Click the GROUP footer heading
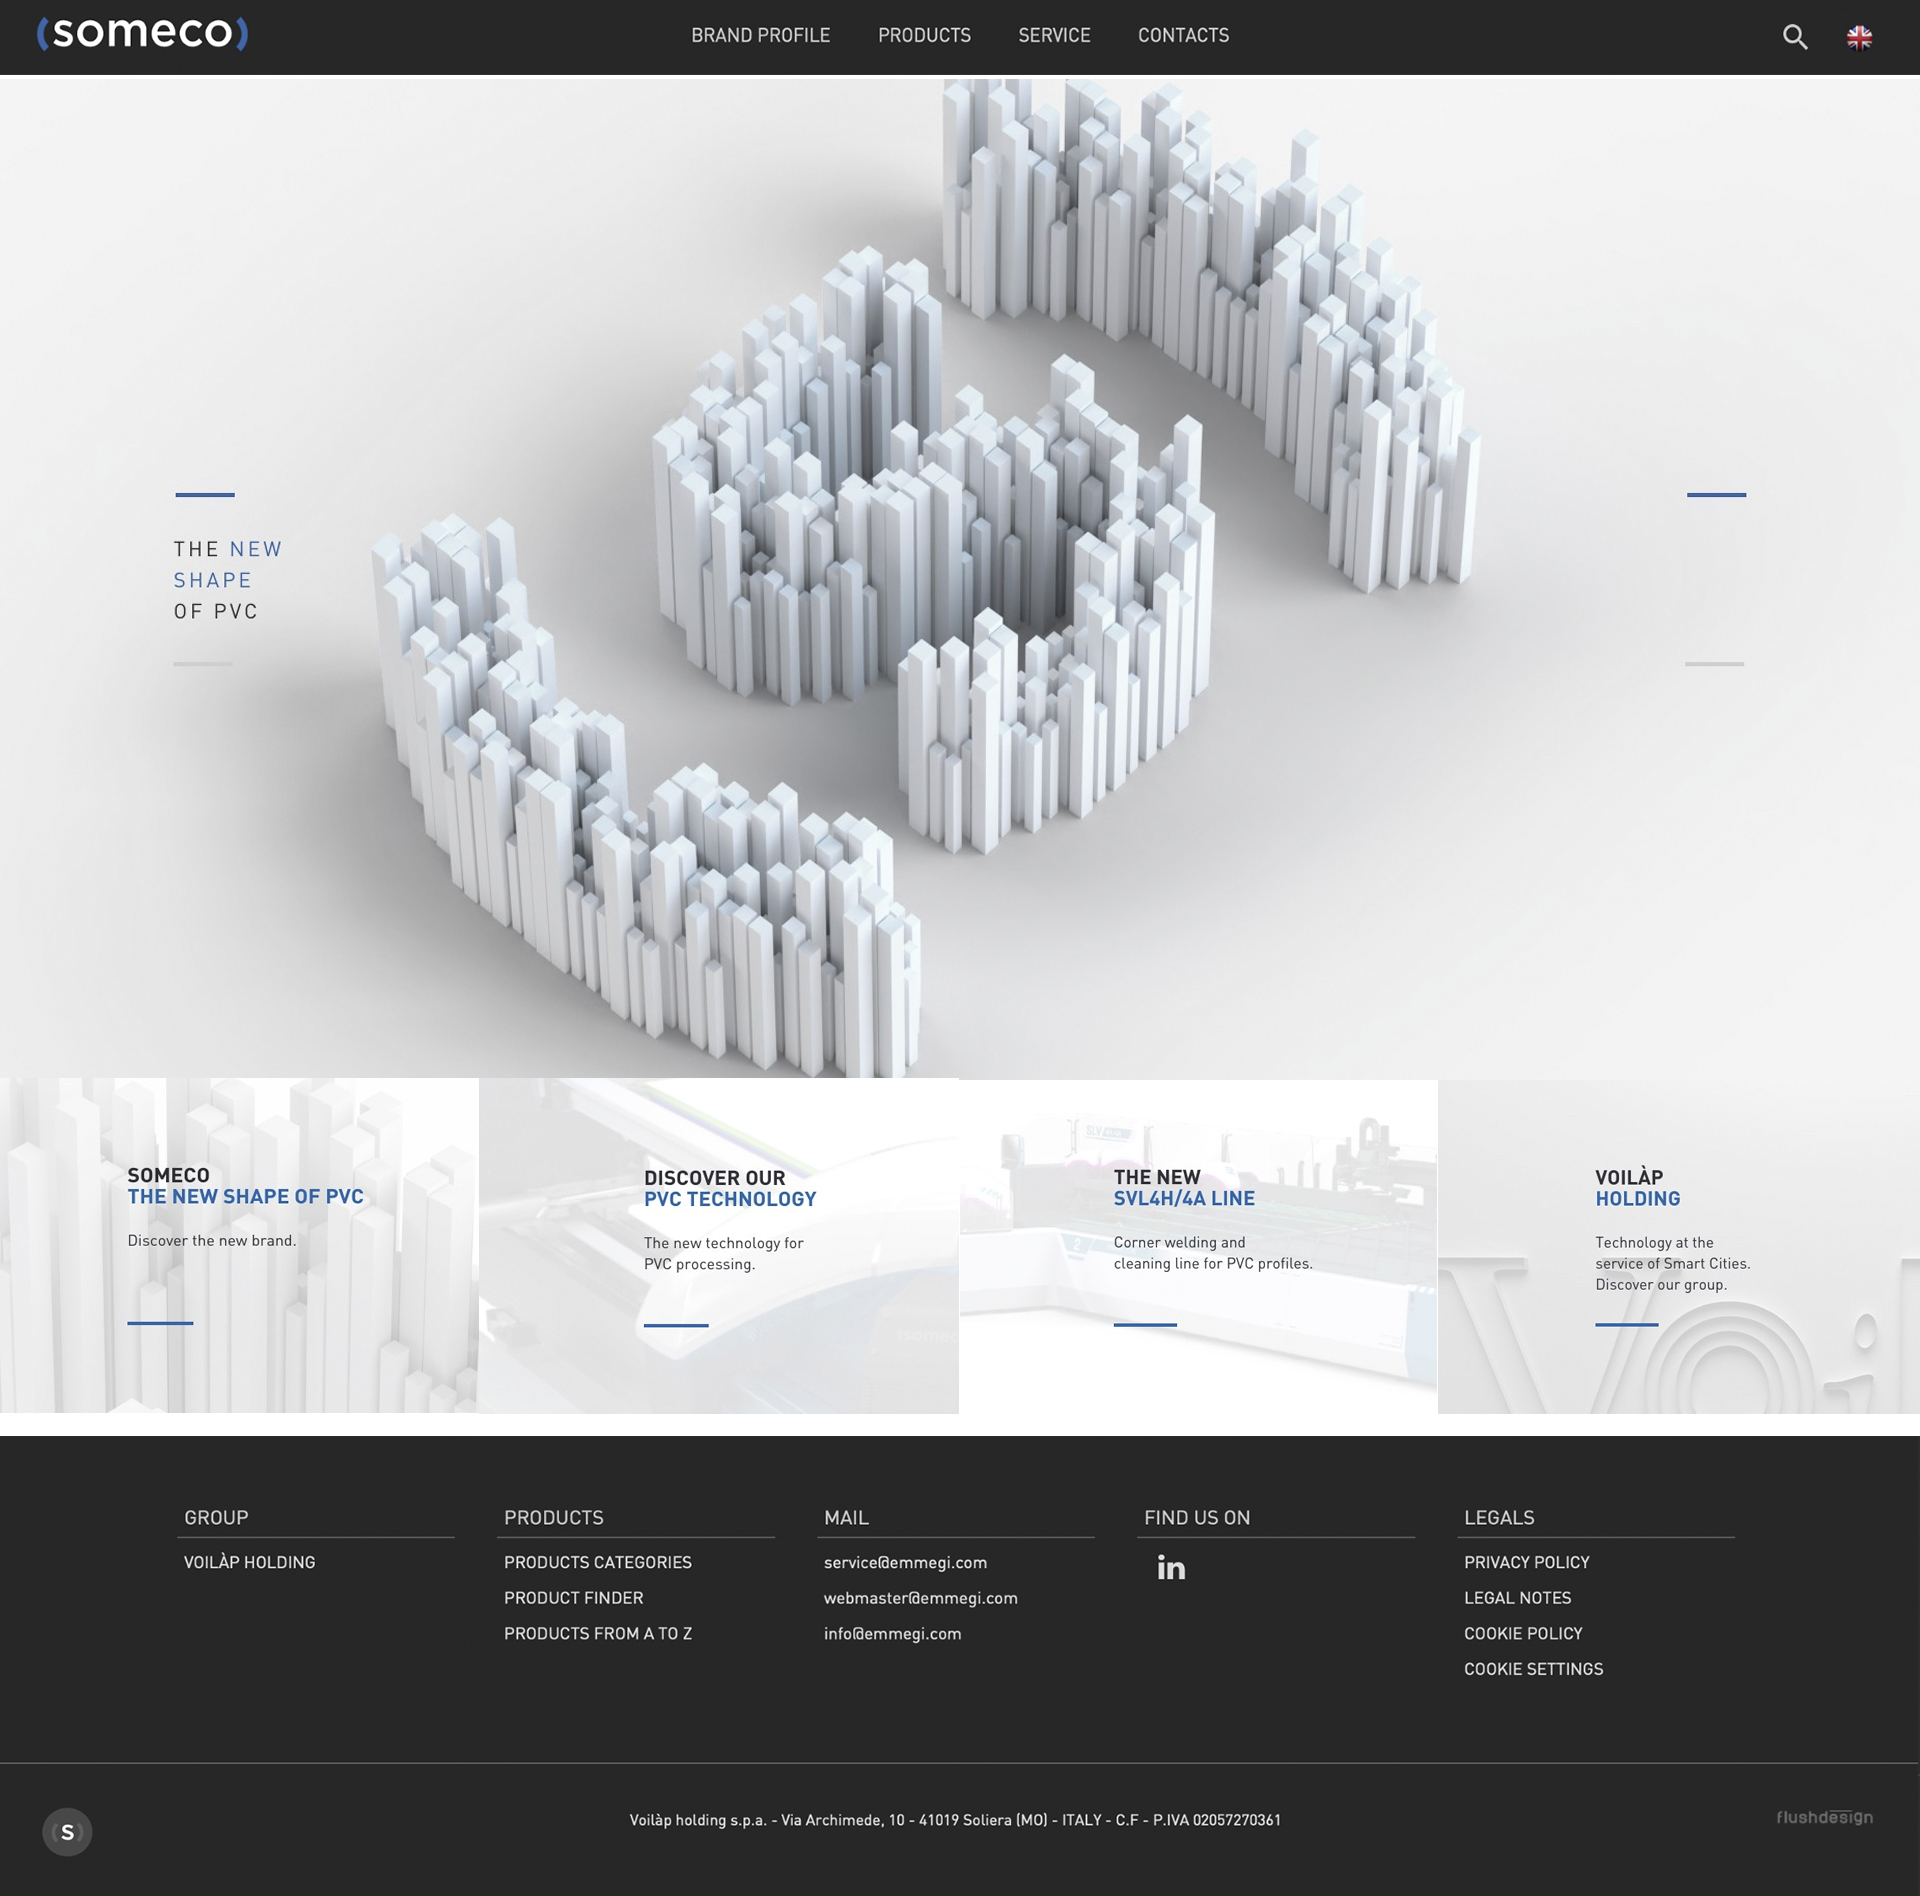Viewport: 1920px width, 1896px height. click(x=216, y=1517)
